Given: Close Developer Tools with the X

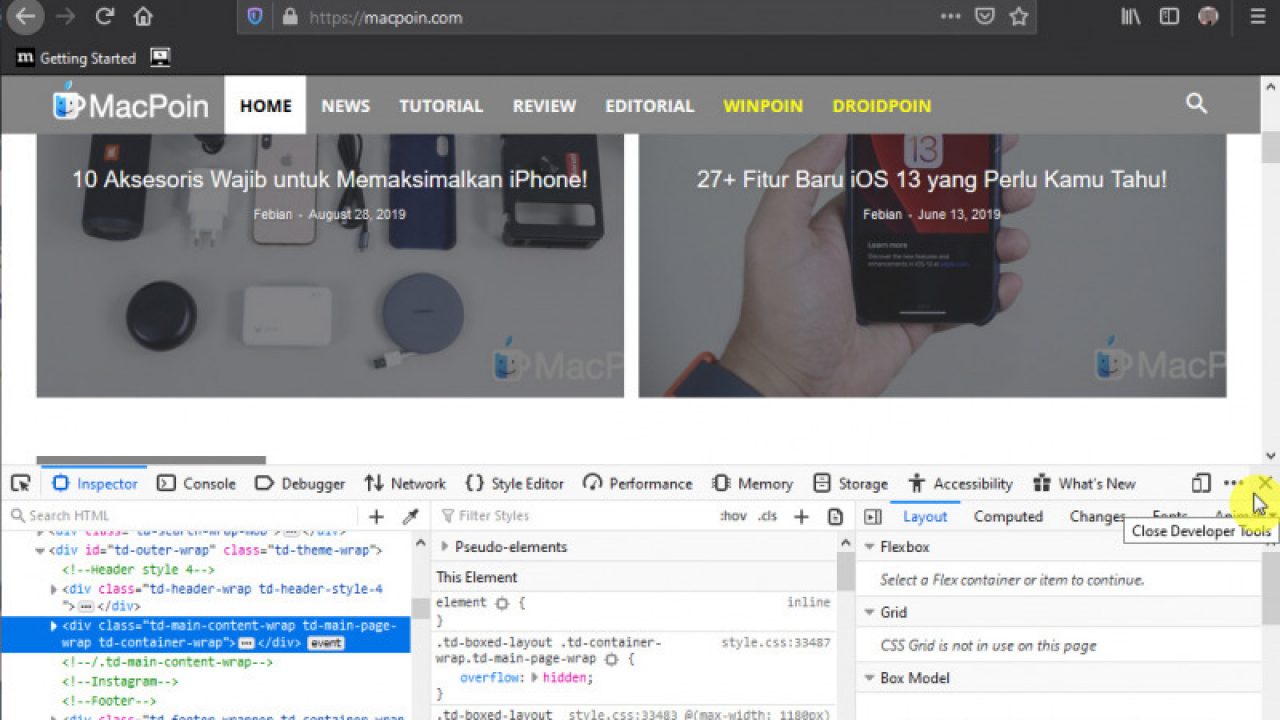Looking at the screenshot, I should tap(1265, 483).
